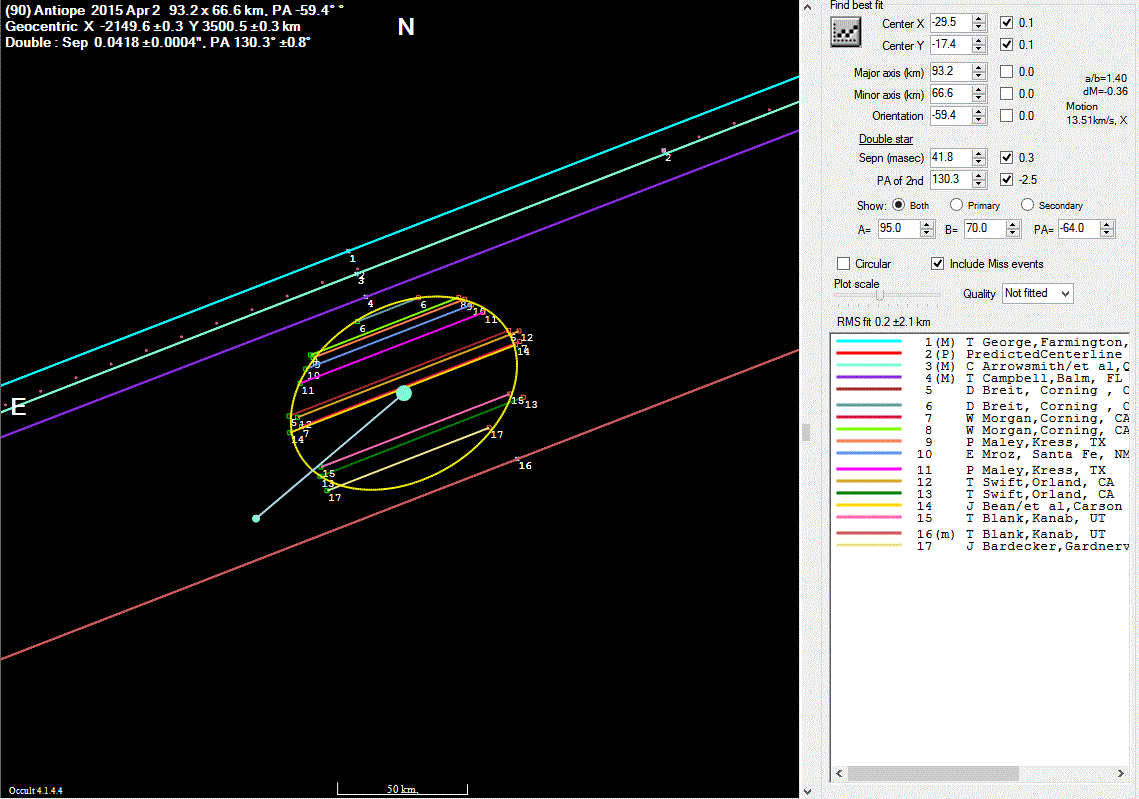Select row 15 T Blank, Kanab, UT
Screen dimensions: 1139x799
(x=980, y=519)
